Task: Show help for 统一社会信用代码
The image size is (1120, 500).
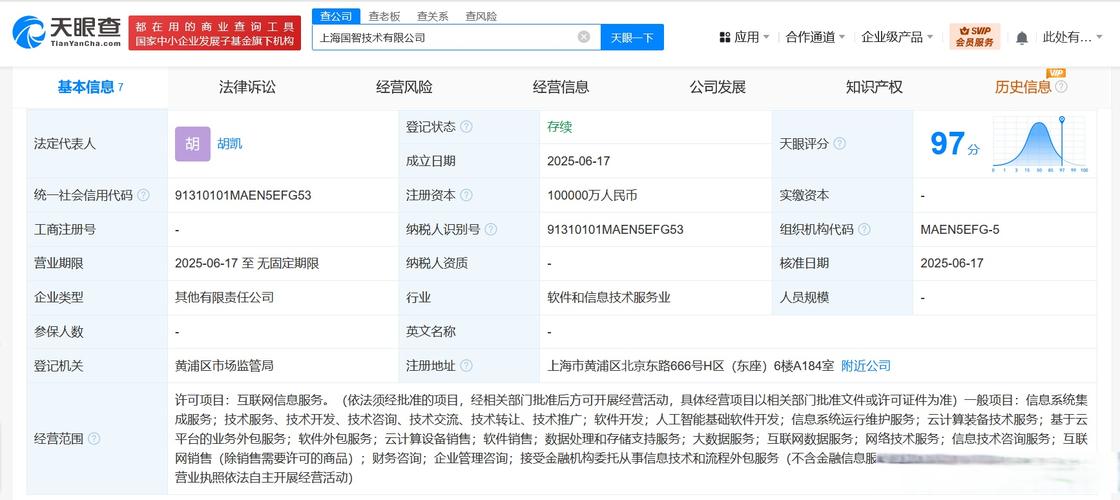Action: (143, 195)
